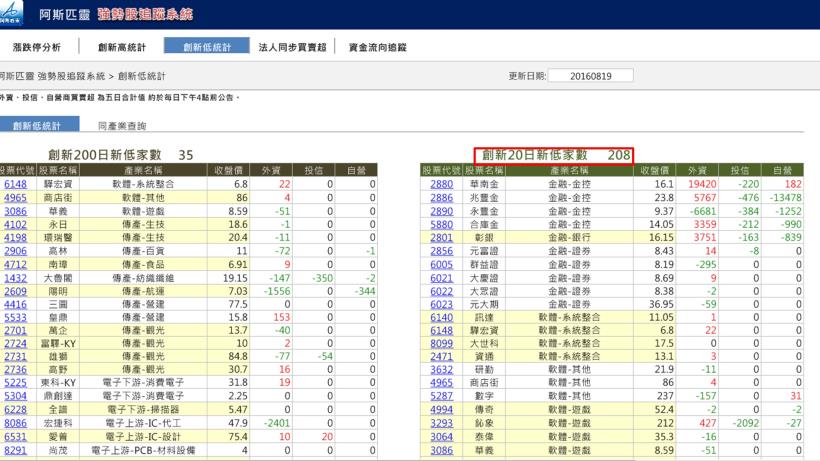Open the 漲跌停分析 tab
820x461 pixels.
click(37, 47)
